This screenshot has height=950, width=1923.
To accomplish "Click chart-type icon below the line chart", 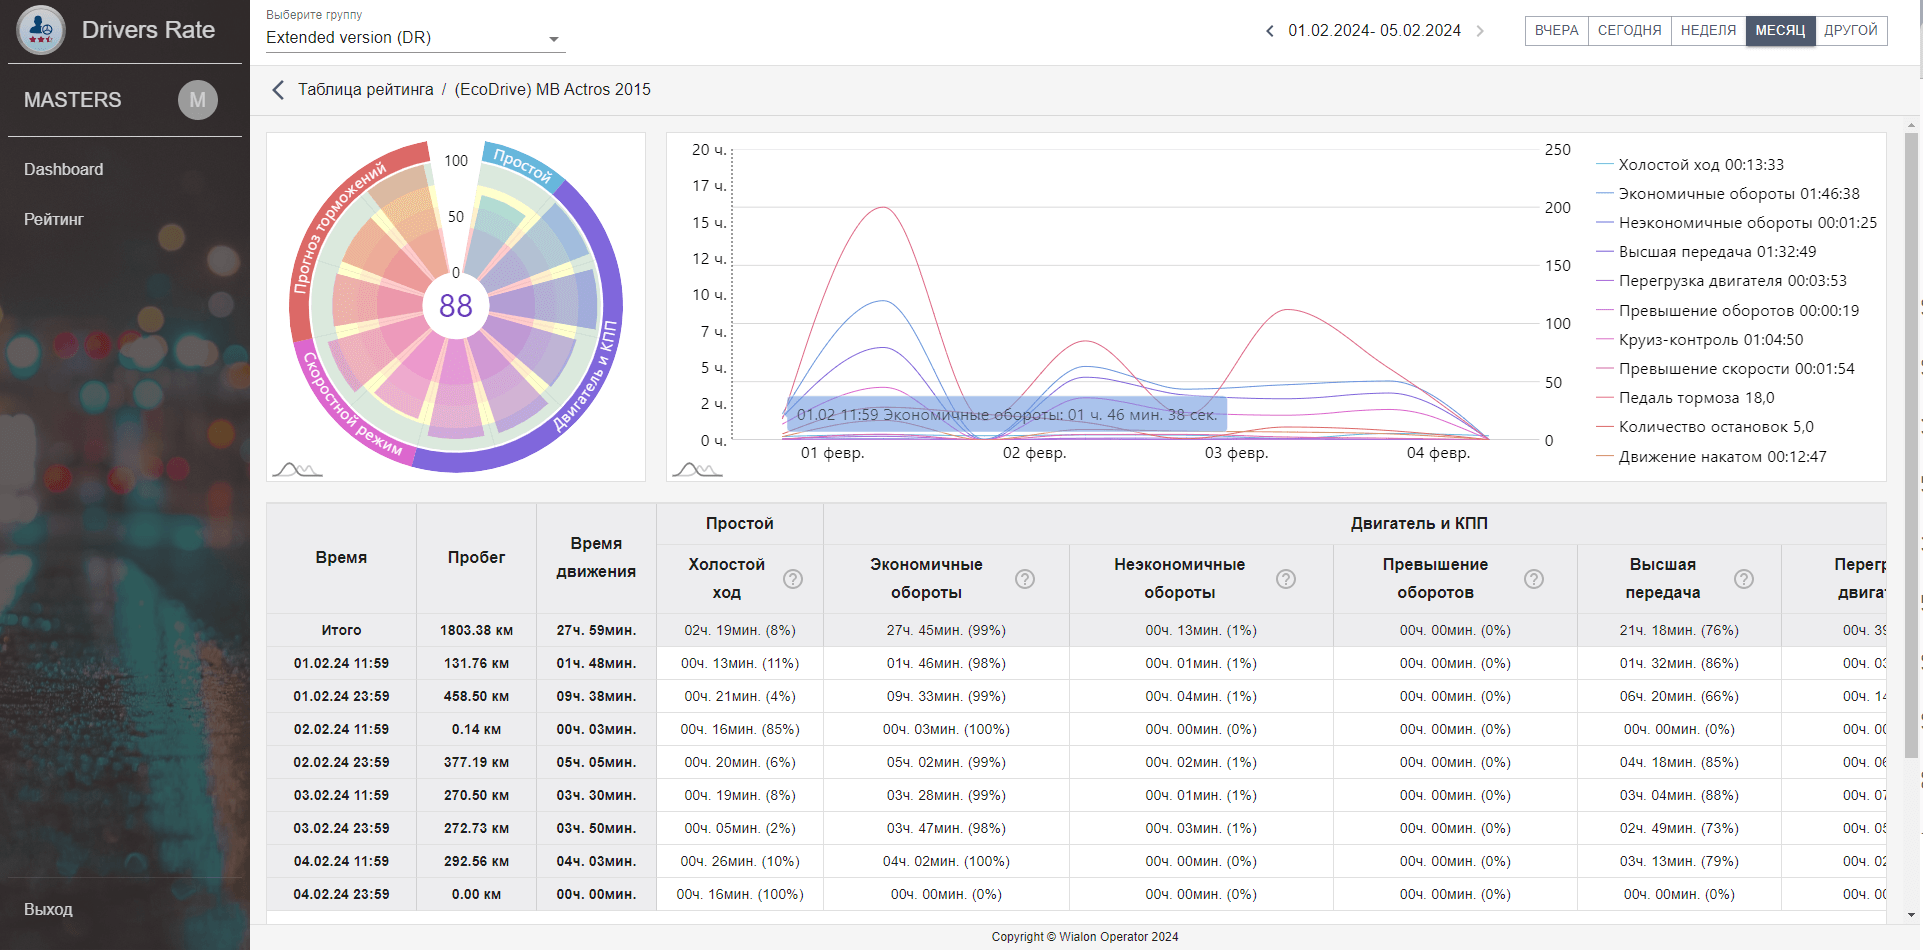I will (697, 469).
